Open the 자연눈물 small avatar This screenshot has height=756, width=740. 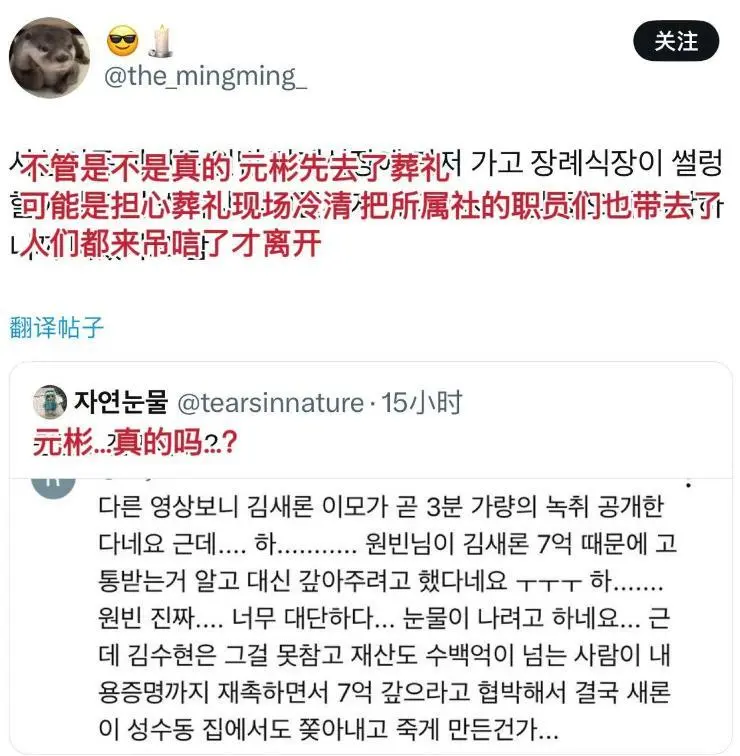pyautogui.click(x=50, y=402)
